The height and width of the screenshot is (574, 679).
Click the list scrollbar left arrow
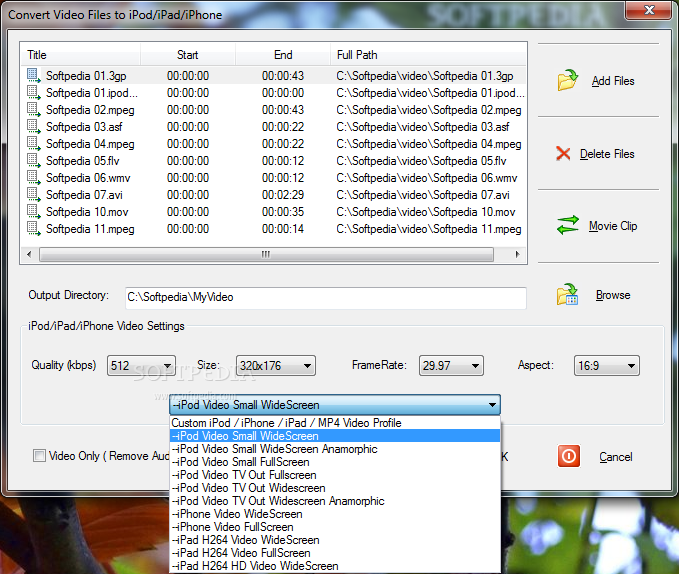(29, 254)
